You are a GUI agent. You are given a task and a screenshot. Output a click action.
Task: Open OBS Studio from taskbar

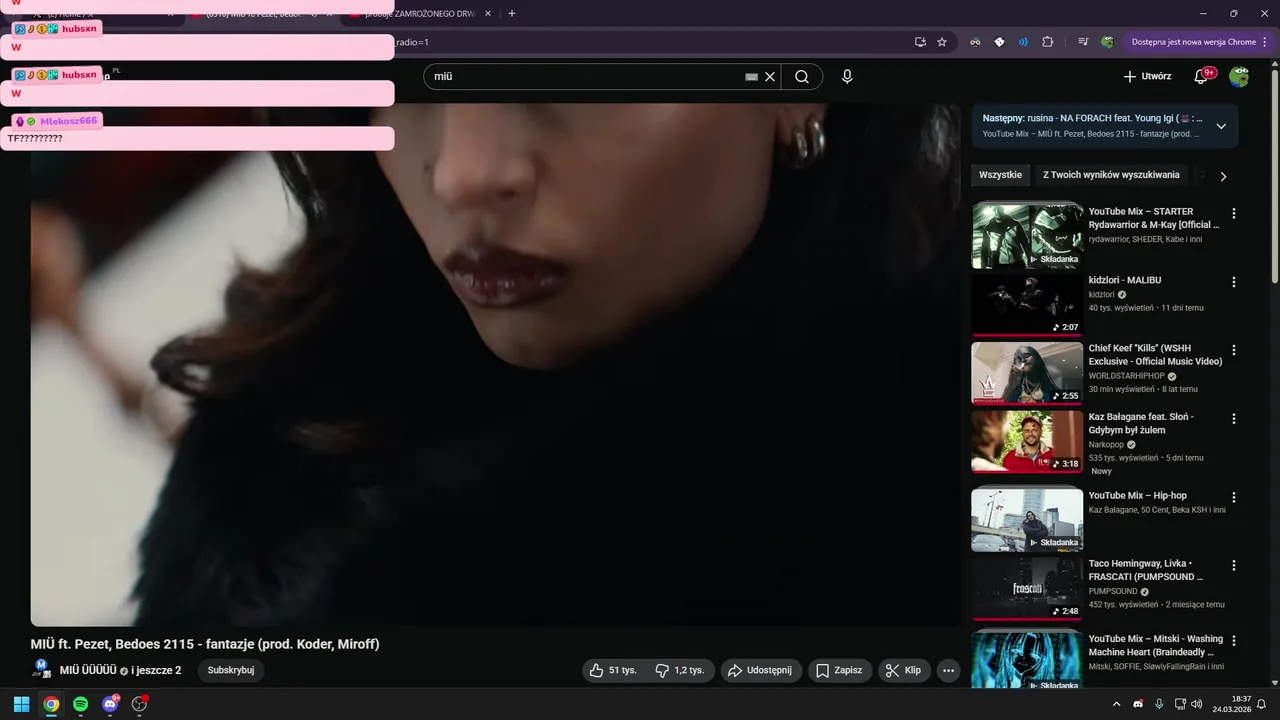pos(139,704)
